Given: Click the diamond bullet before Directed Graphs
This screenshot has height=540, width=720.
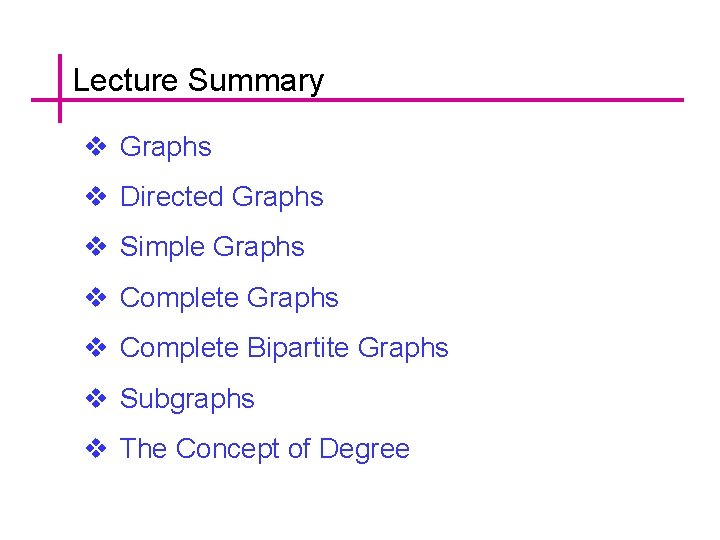Looking at the screenshot, I should coord(96,197).
